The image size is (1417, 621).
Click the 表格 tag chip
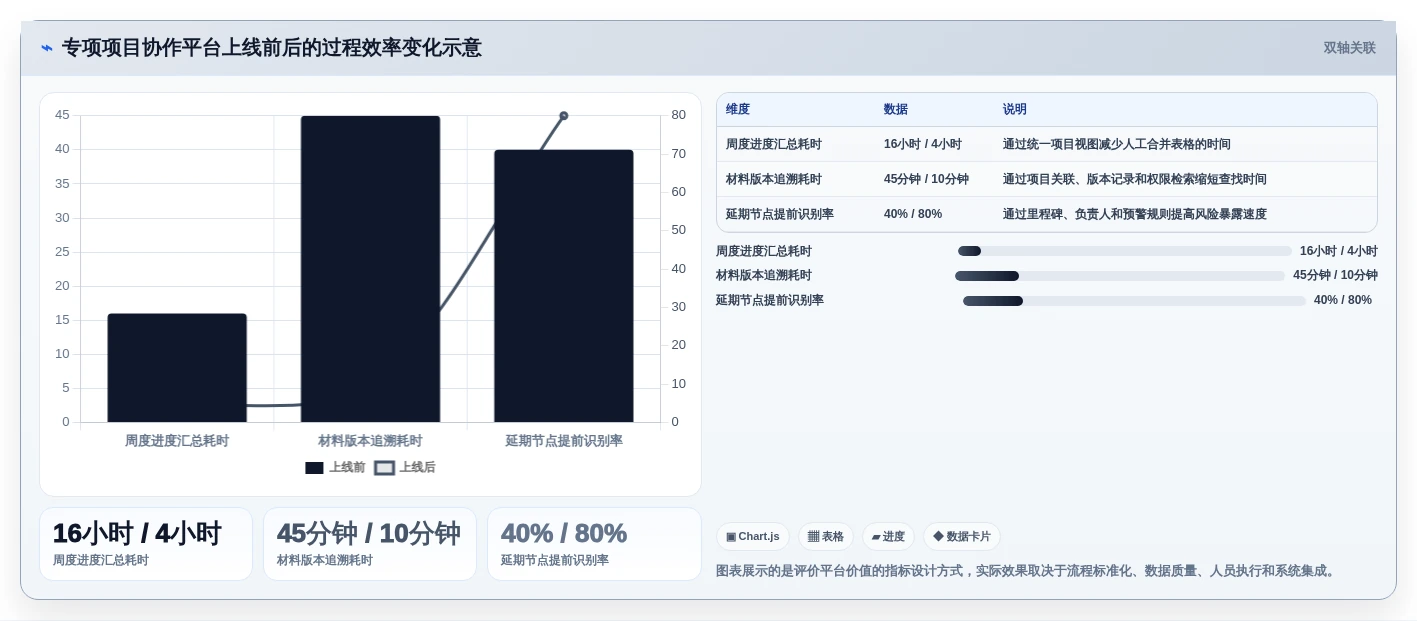pos(826,537)
